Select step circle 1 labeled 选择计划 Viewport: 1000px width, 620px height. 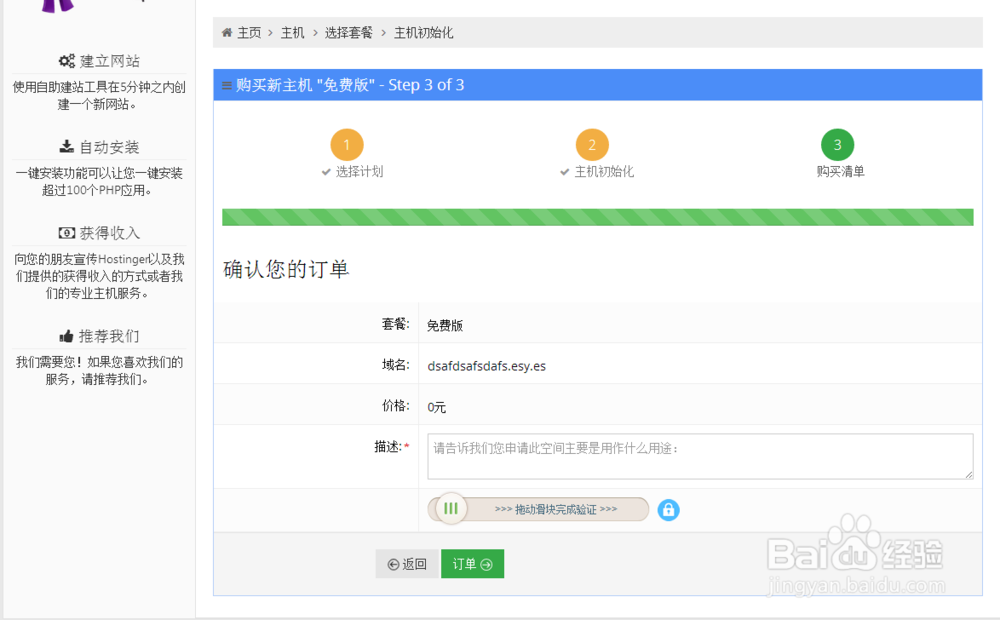tap(347, 145)
